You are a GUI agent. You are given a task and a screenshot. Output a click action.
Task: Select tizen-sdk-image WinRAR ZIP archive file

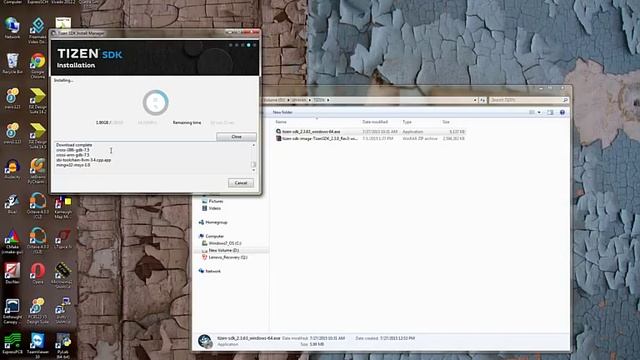pos(370,138)
